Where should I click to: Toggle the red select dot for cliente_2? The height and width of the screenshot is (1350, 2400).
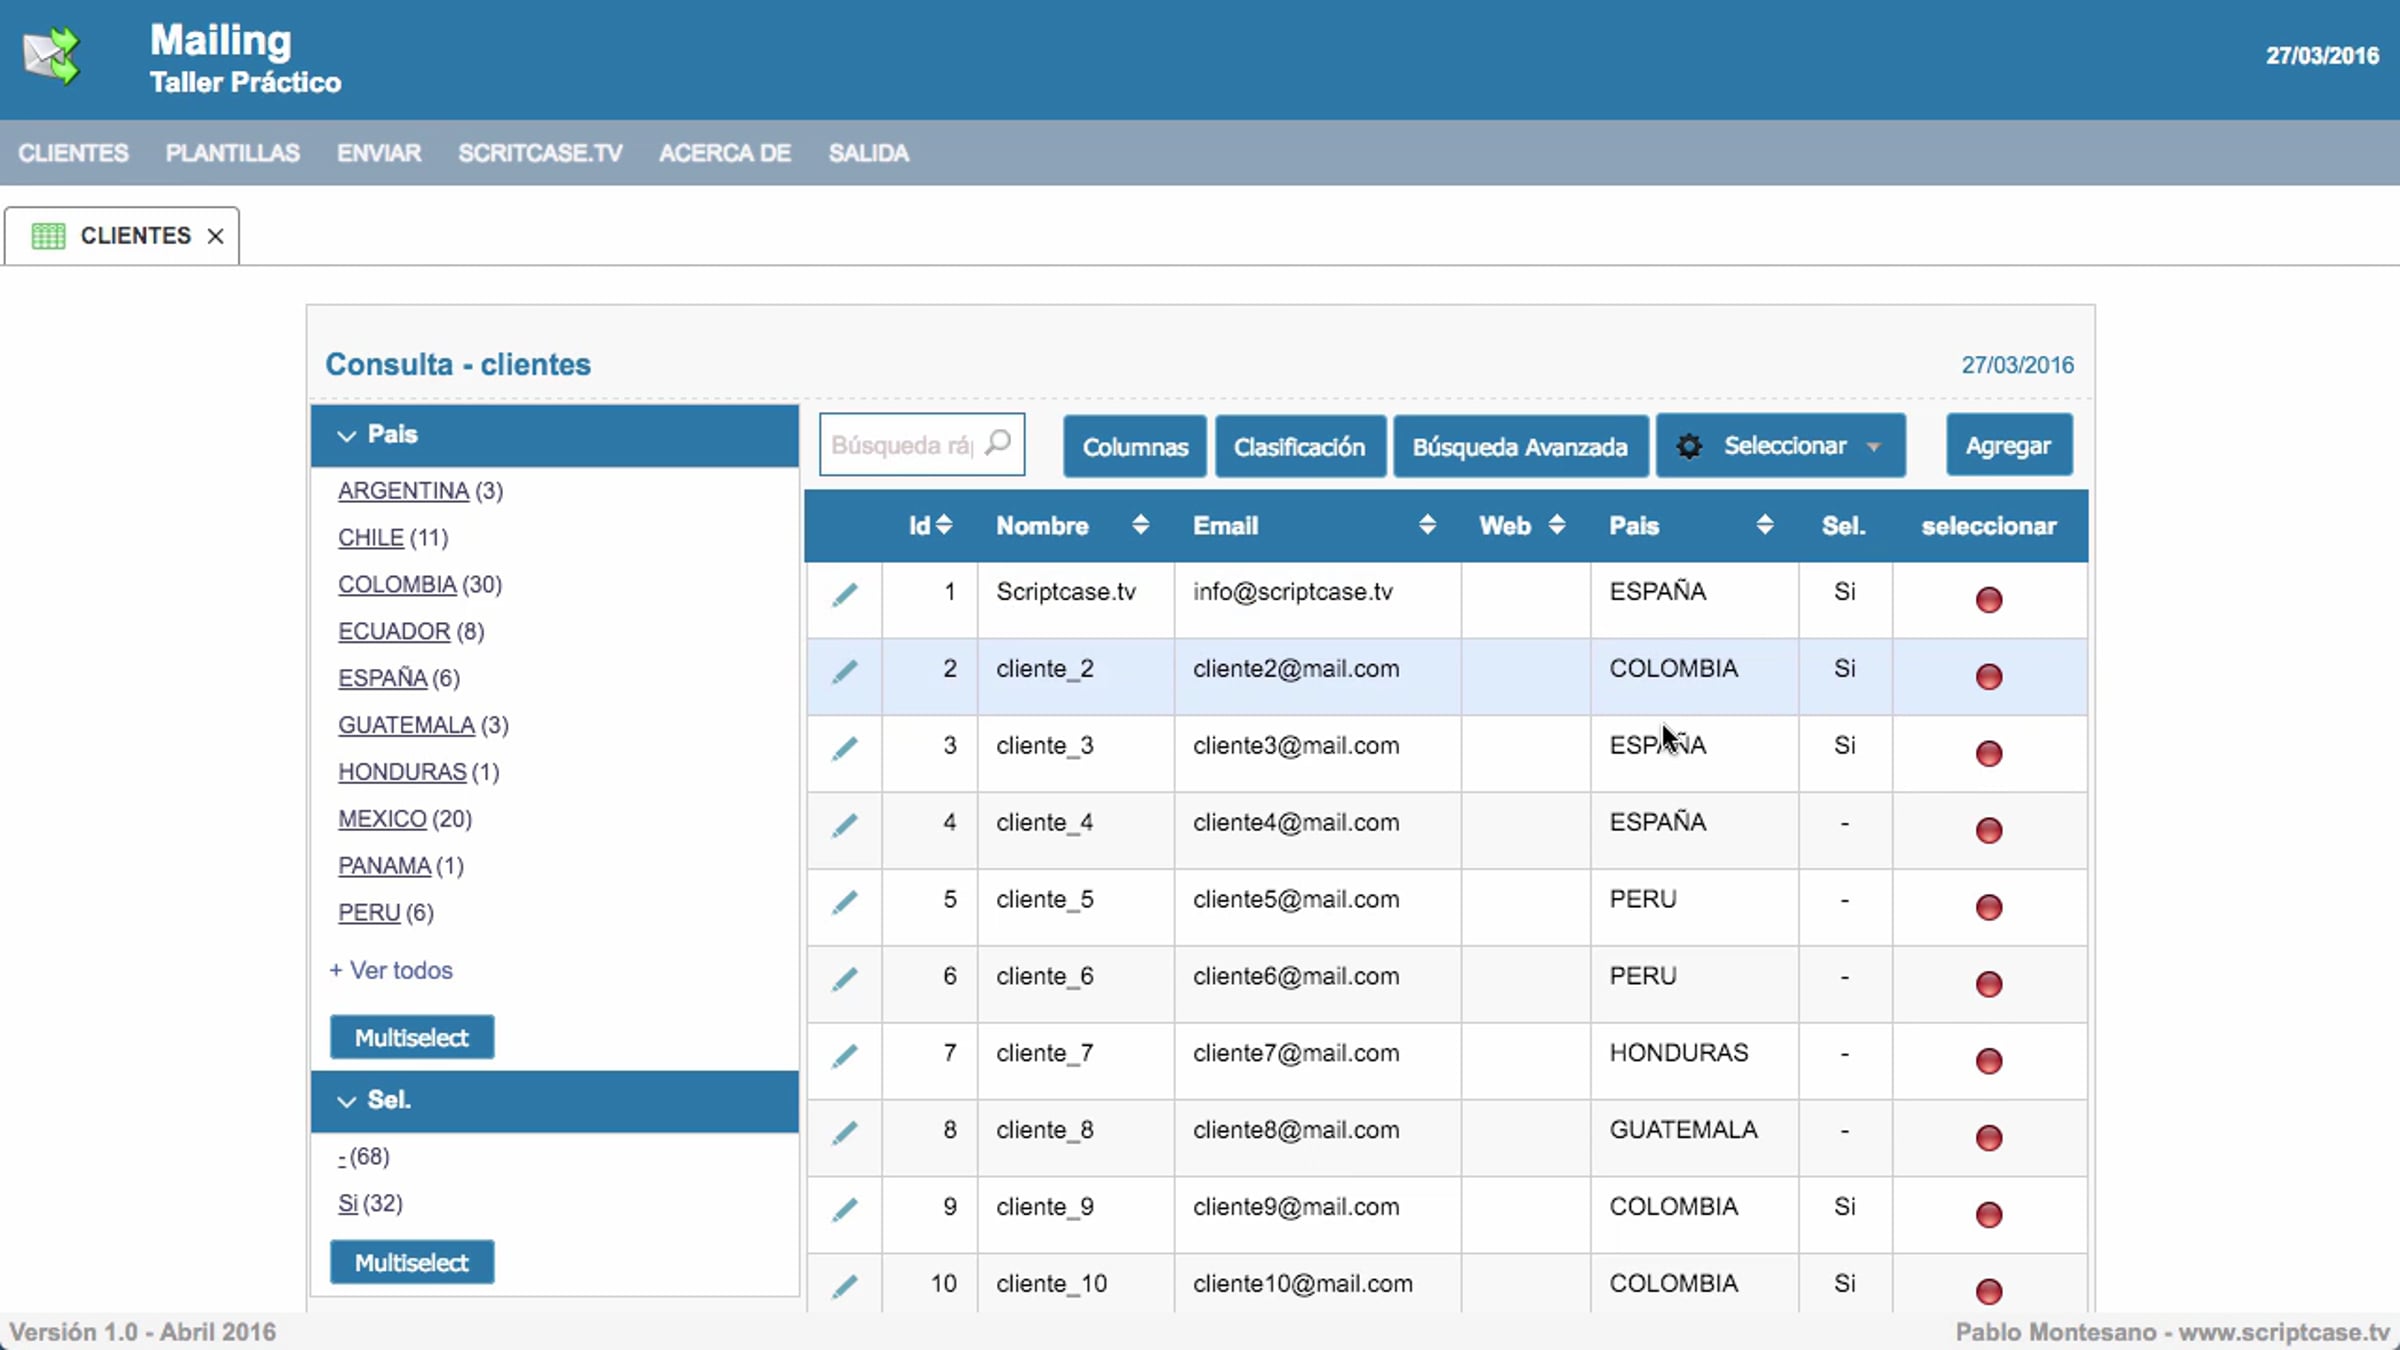(1989, 677)
